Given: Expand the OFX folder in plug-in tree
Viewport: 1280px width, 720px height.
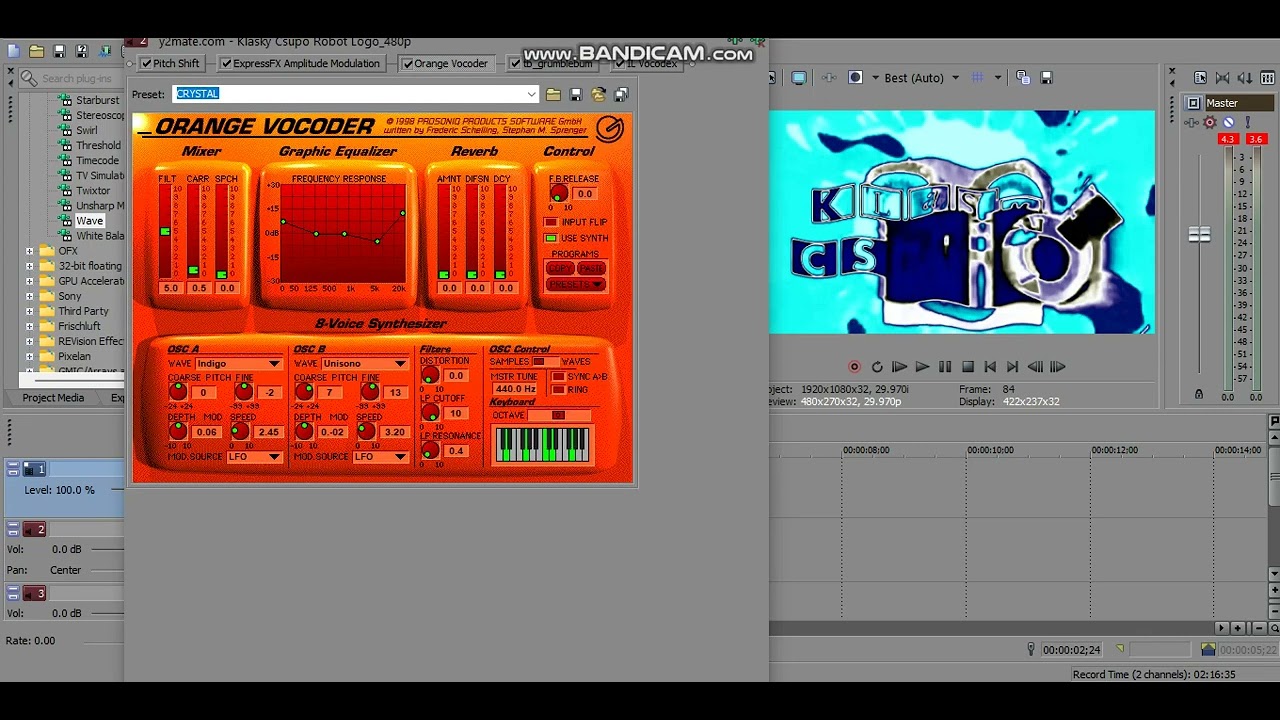Looking at the screenshot, I should (29, 251).
